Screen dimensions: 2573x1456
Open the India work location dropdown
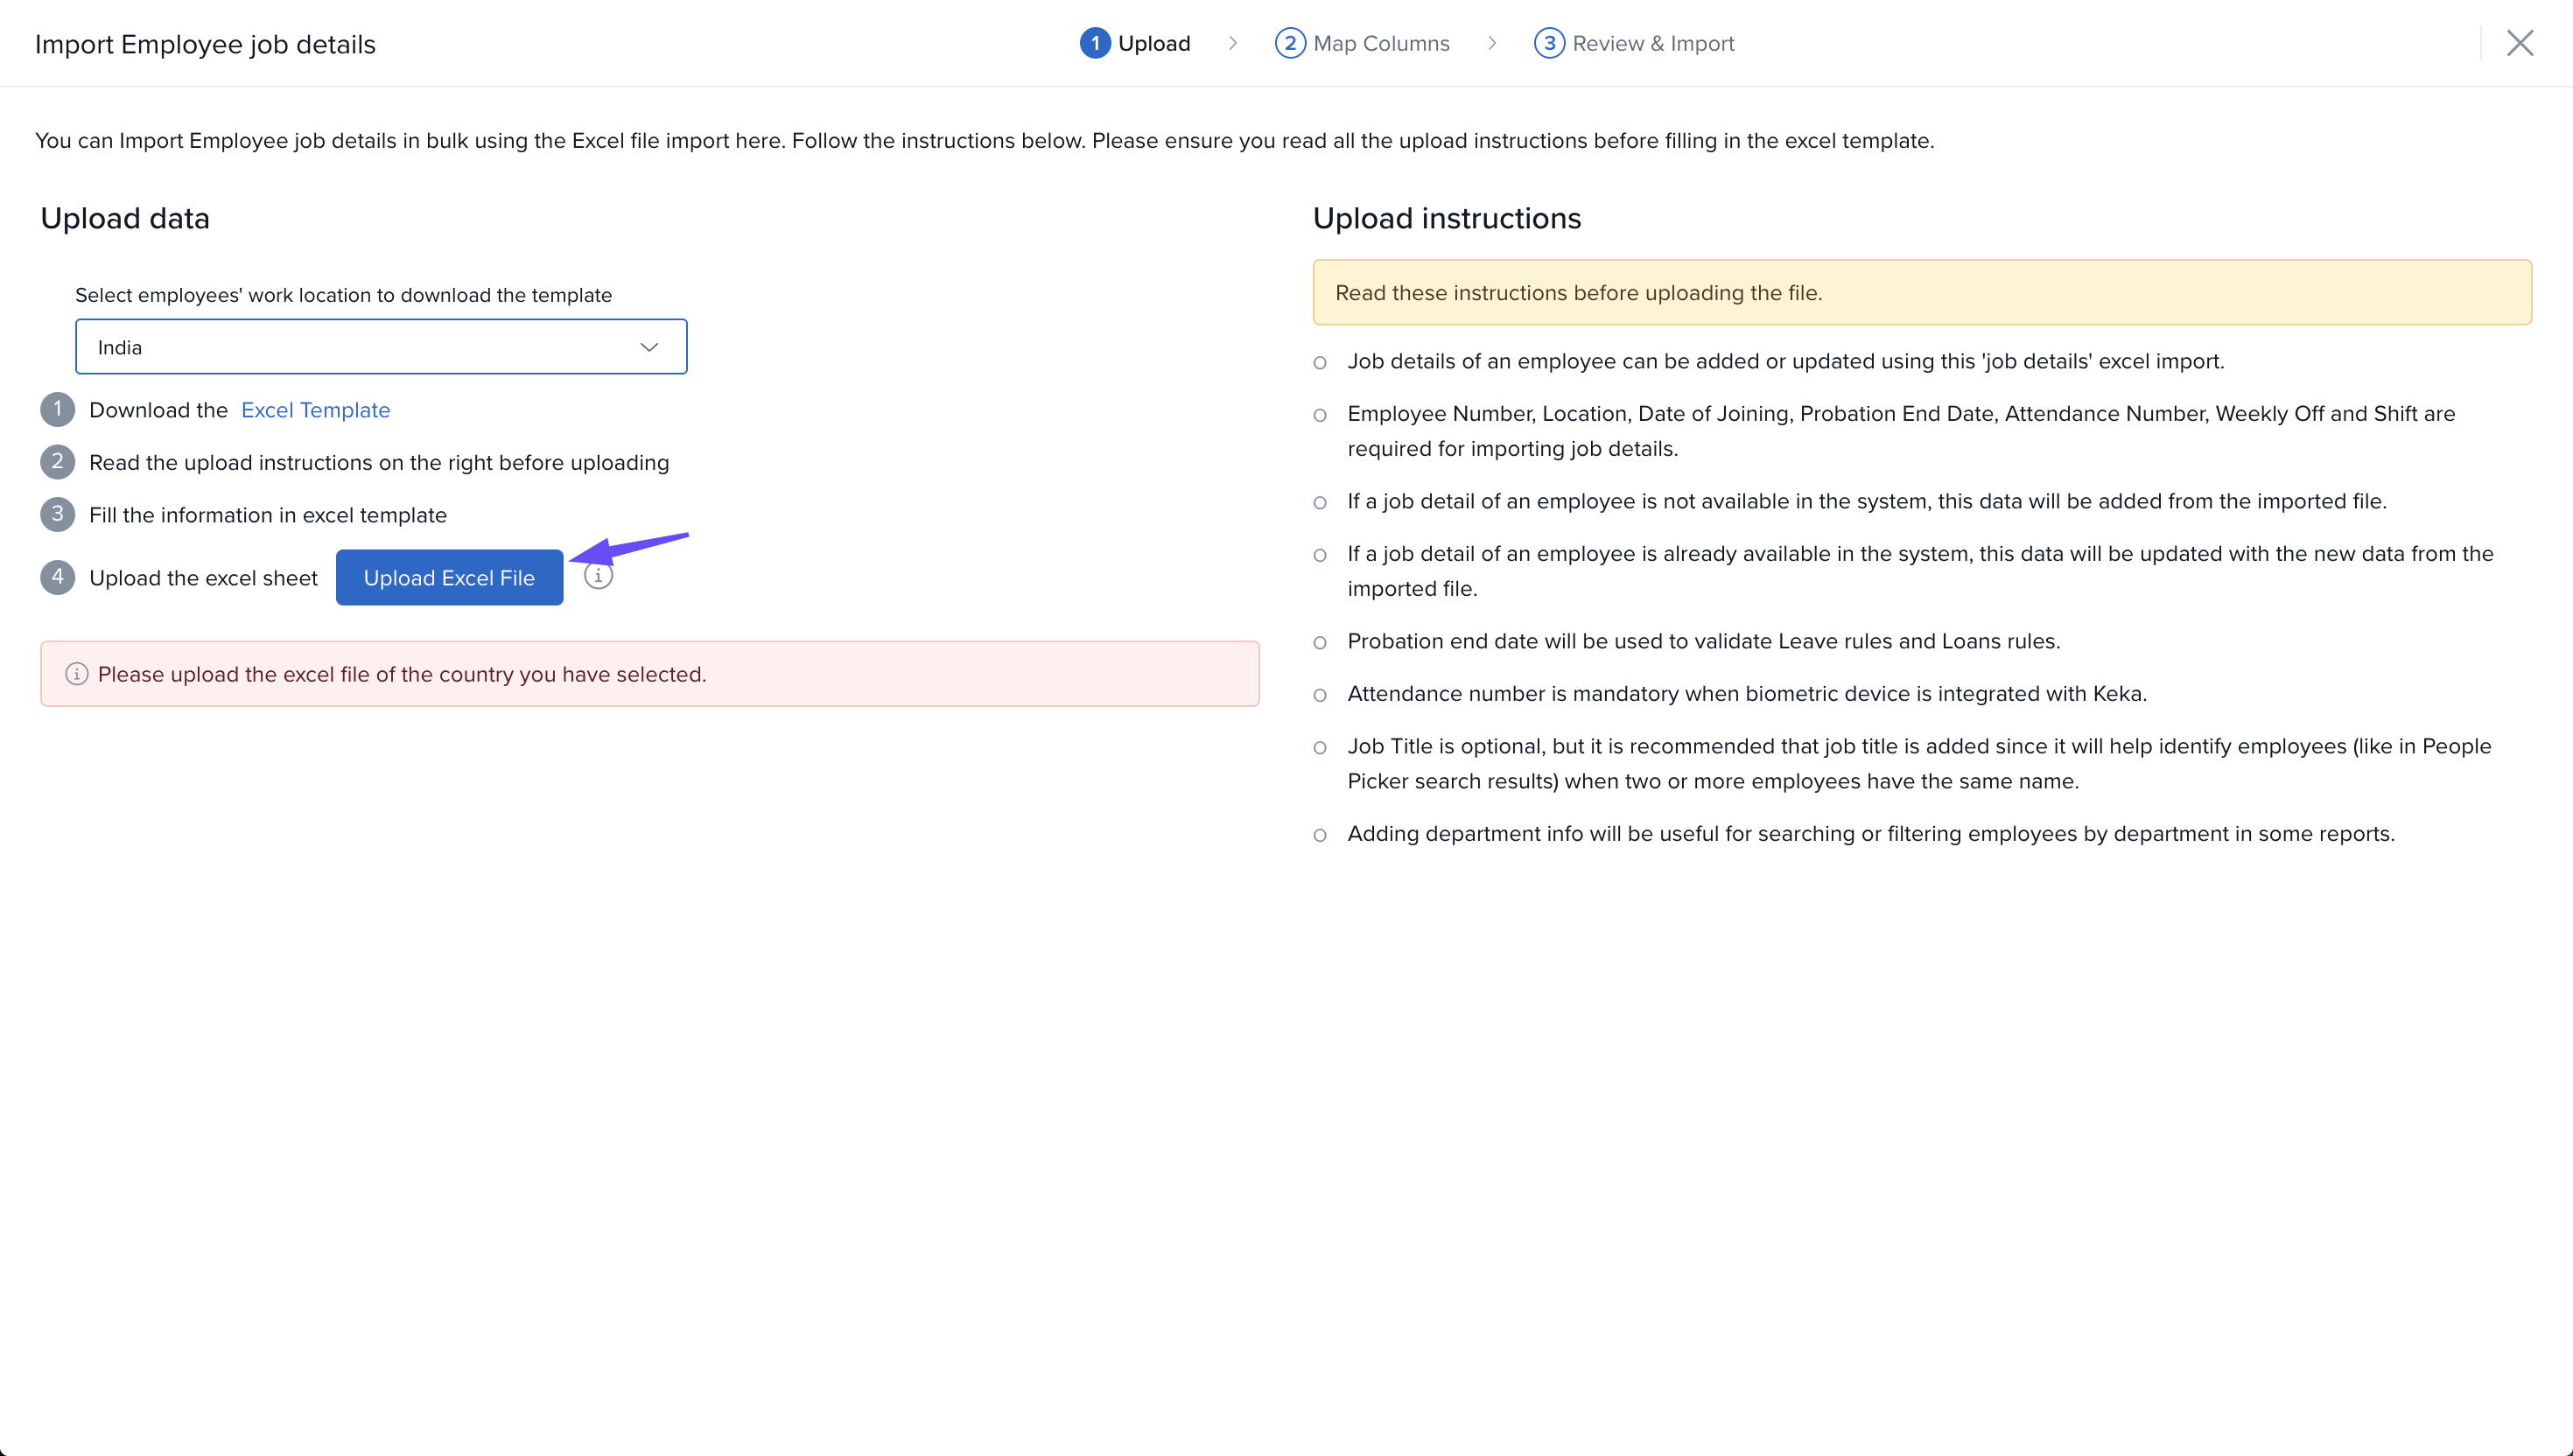point(380,347)
